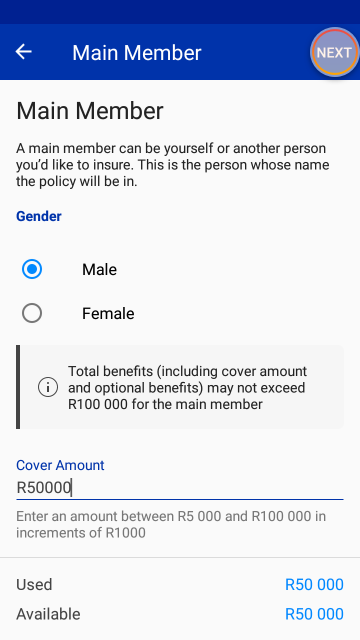Tap the Female gender label

[x=108, y=313]
